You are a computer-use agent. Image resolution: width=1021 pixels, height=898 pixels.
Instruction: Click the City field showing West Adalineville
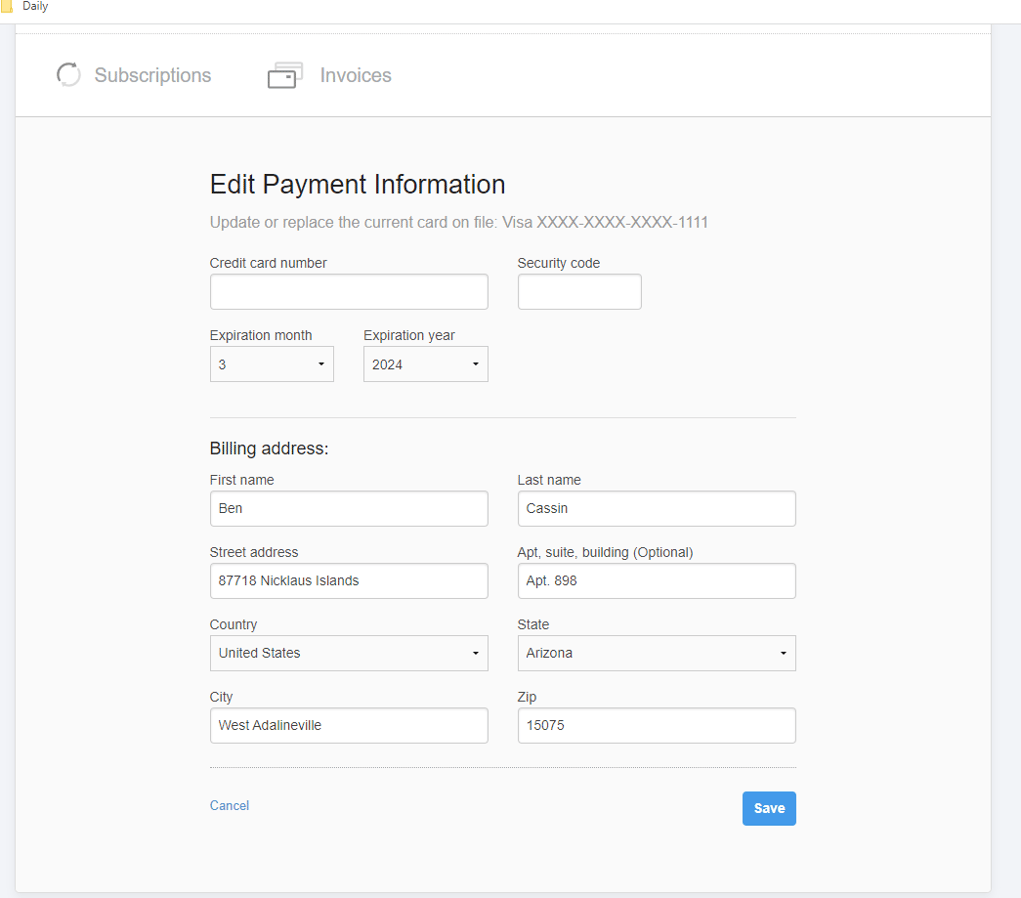coord(348,725)
